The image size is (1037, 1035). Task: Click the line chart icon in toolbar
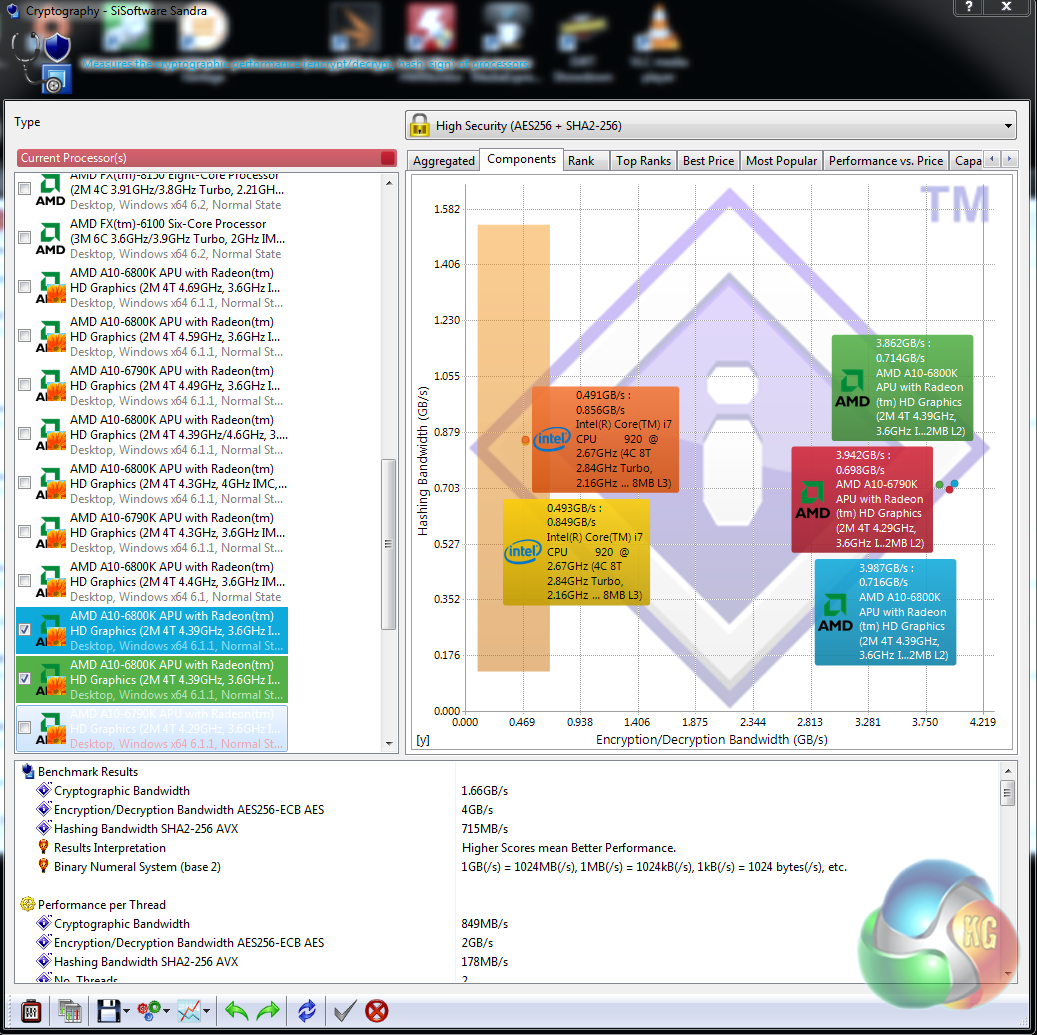(x=189, y=1010)
